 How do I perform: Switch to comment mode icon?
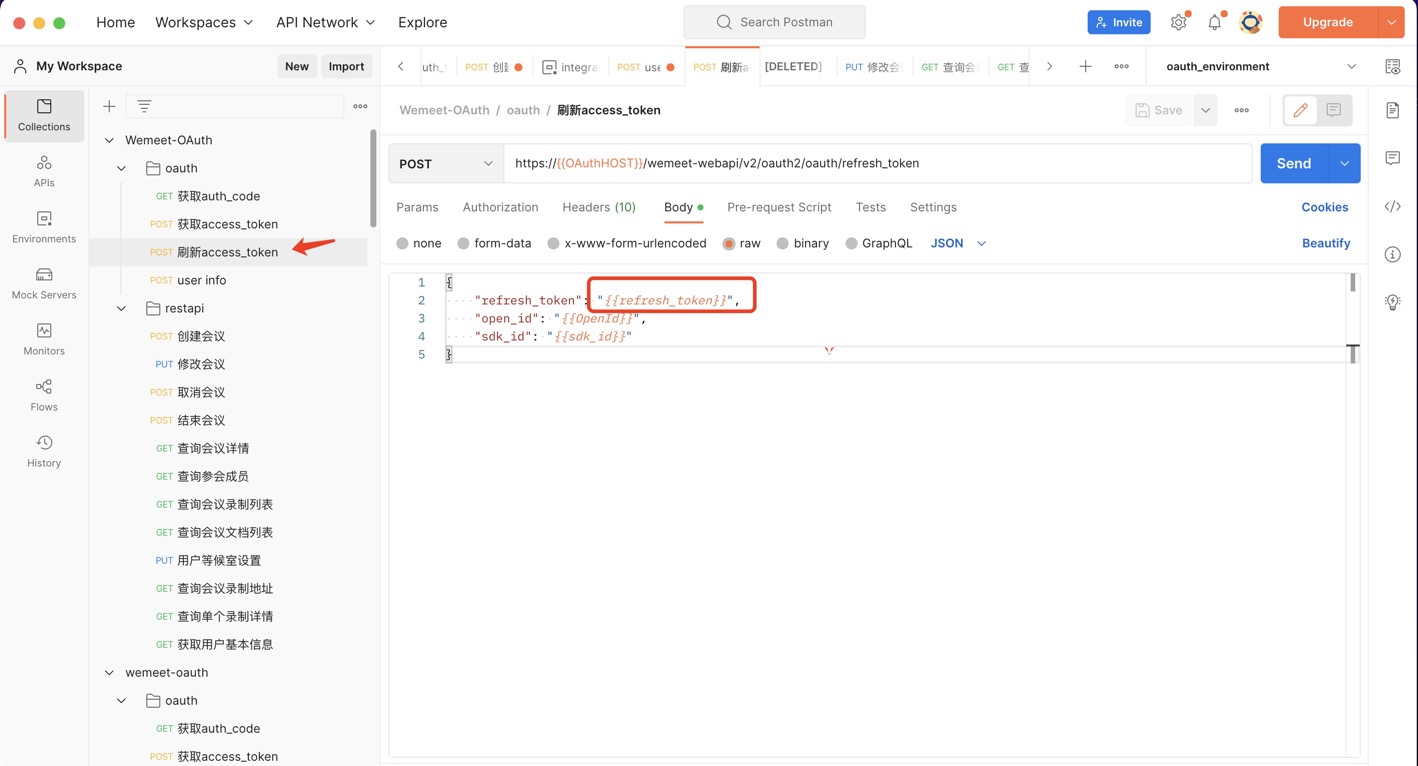click(x=1334, y=110)
